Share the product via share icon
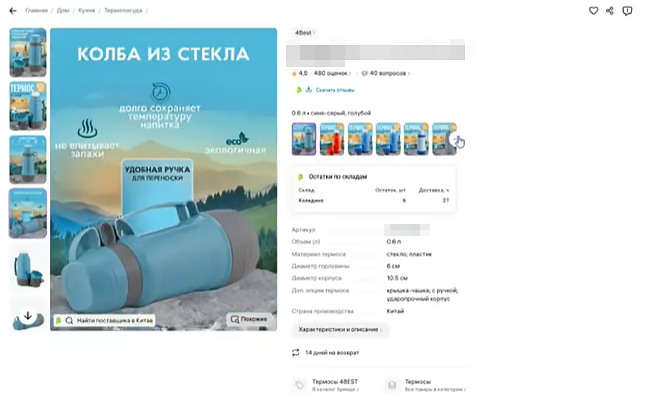 coord(610,11)
